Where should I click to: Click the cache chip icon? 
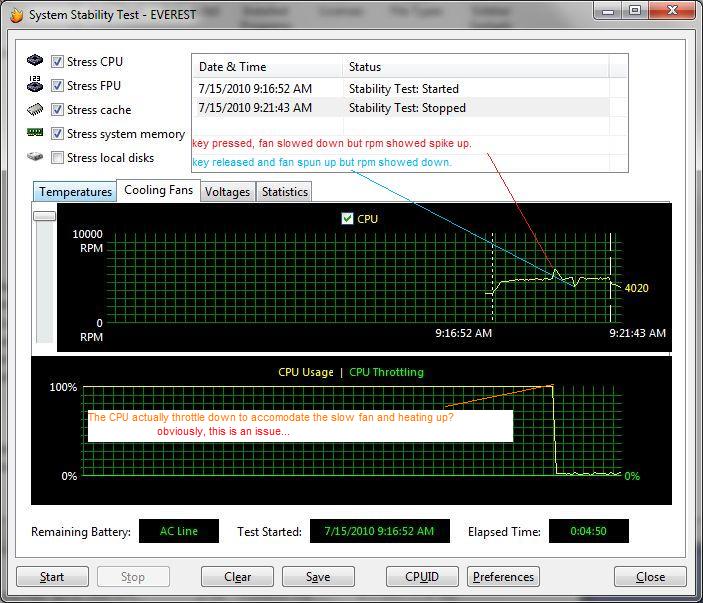click(35, 109)
